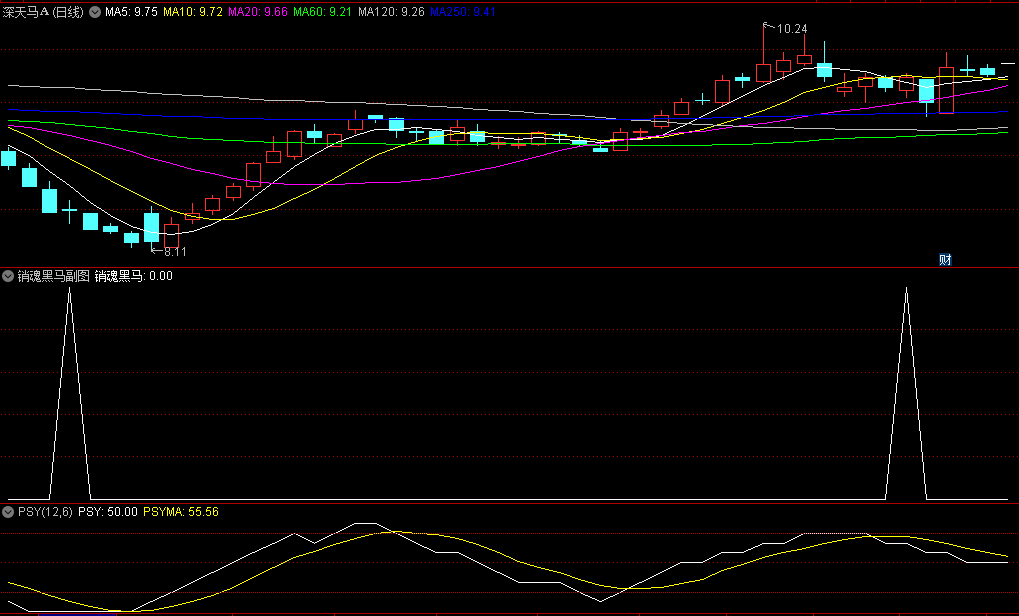This screenshot has width=1019, height=616.
Task: Select the MA5: 9.75 label
Action: coord(131,12)
